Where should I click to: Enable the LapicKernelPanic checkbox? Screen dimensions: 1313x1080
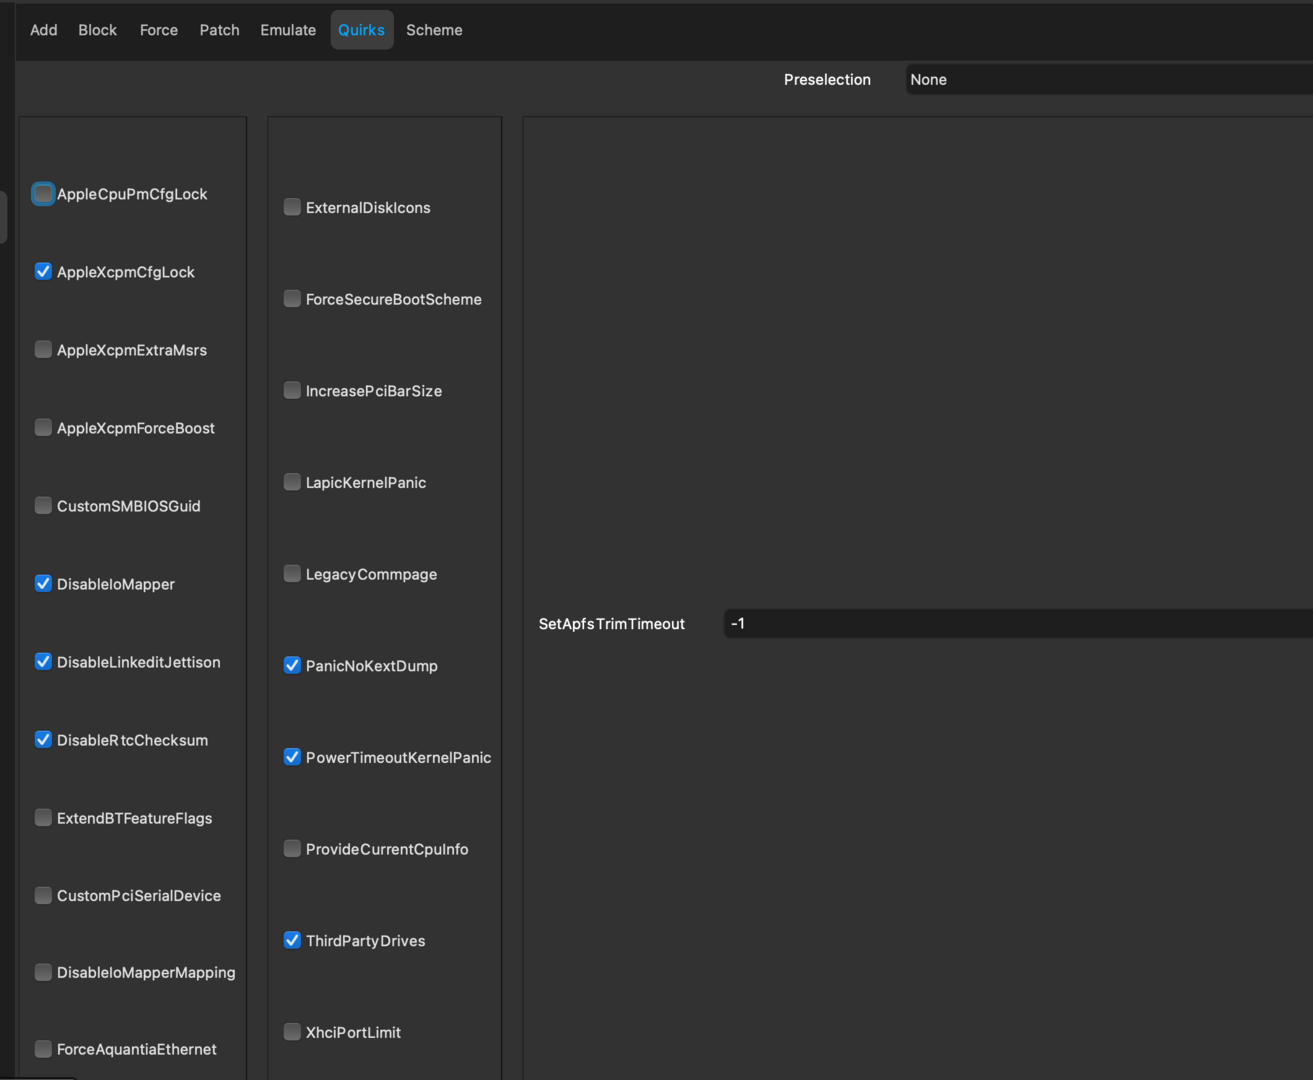point(292,483)
